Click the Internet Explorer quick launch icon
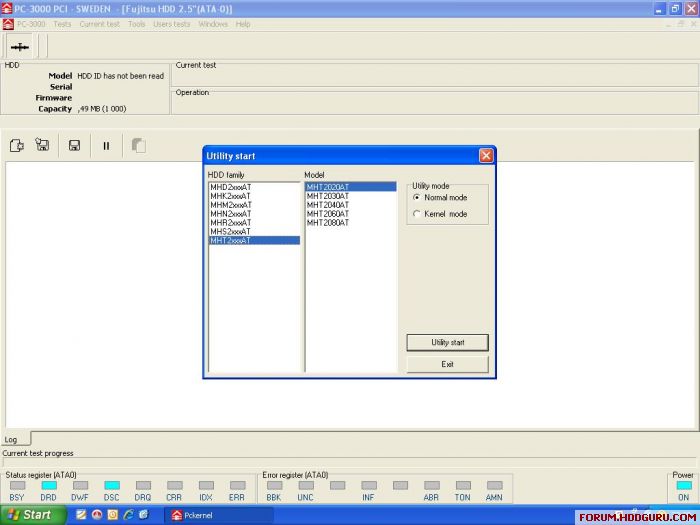700x525 pixels. click(128, 515)
